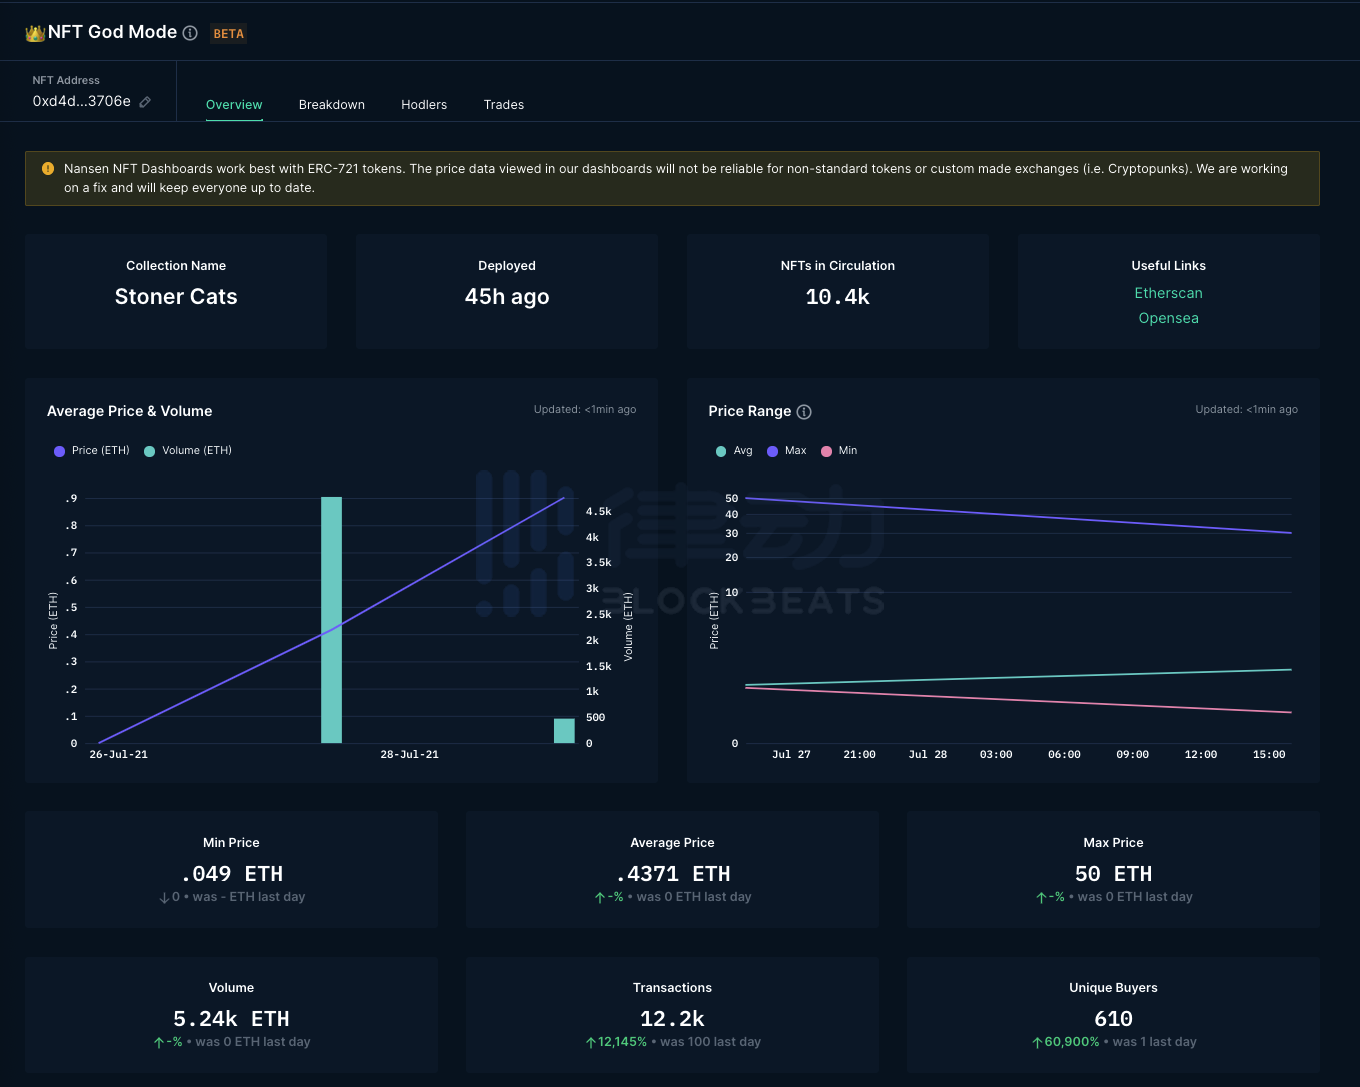
Task: Hide the Avg line in Price Range
Action: (x=734, y=451)
